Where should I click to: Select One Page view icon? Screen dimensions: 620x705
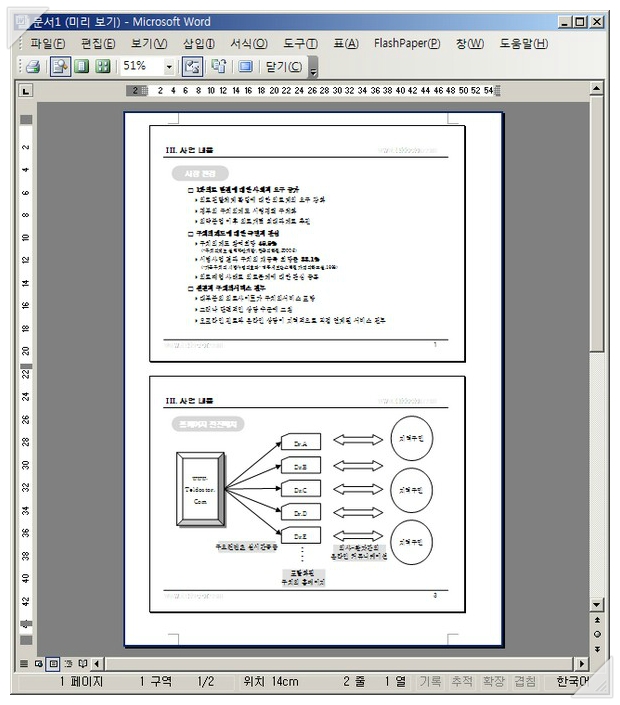[82, 67]
